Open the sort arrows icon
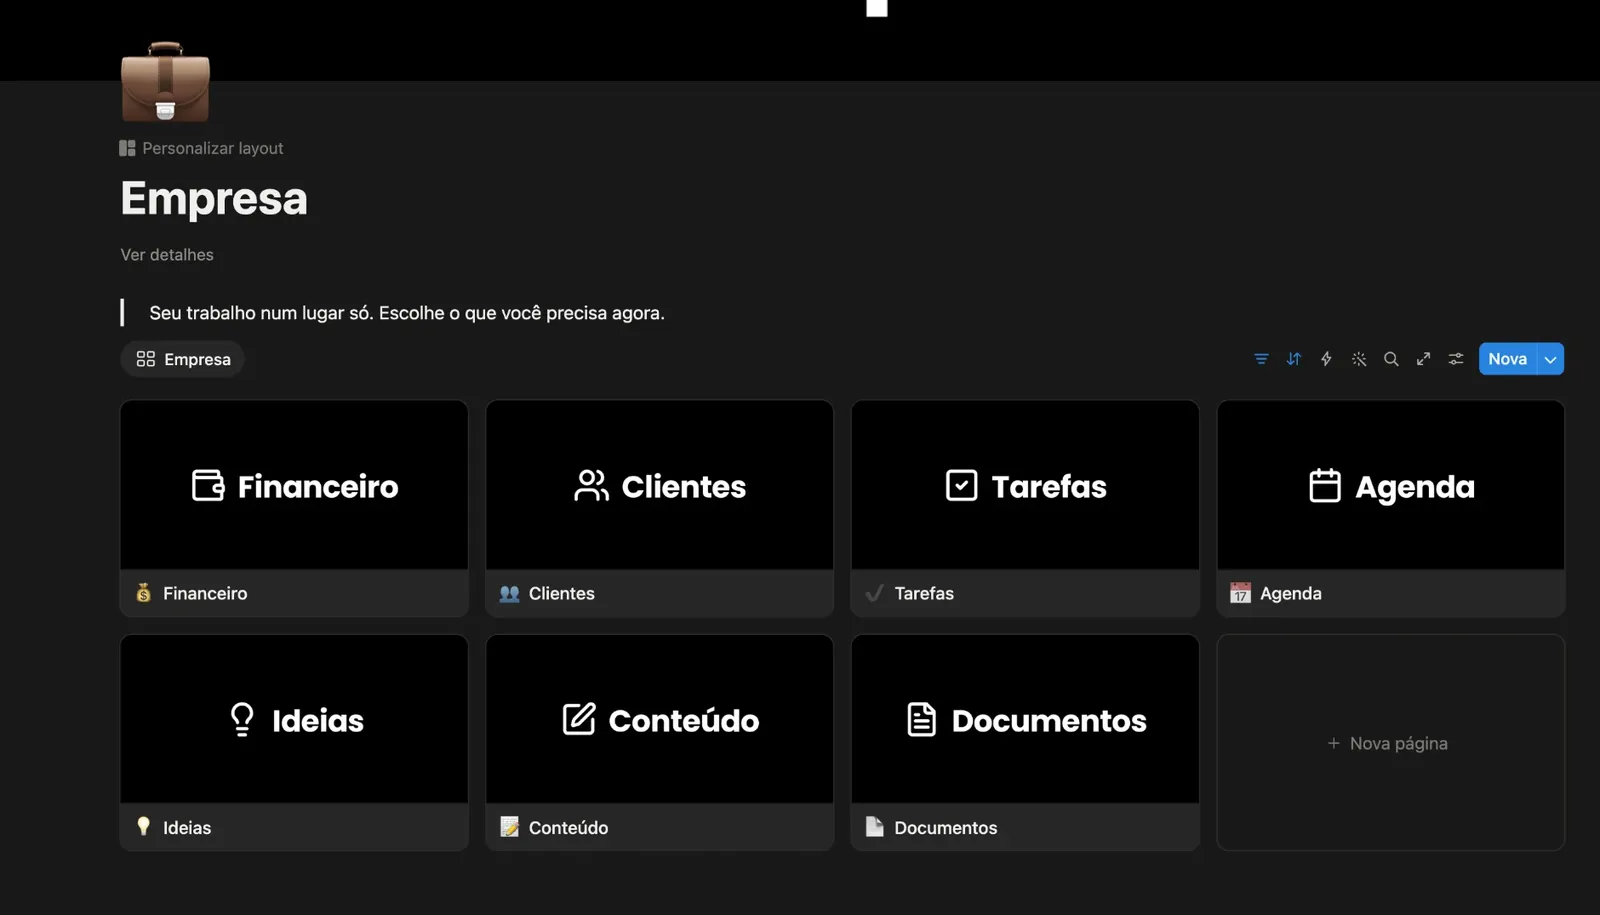 [1294, 359]
